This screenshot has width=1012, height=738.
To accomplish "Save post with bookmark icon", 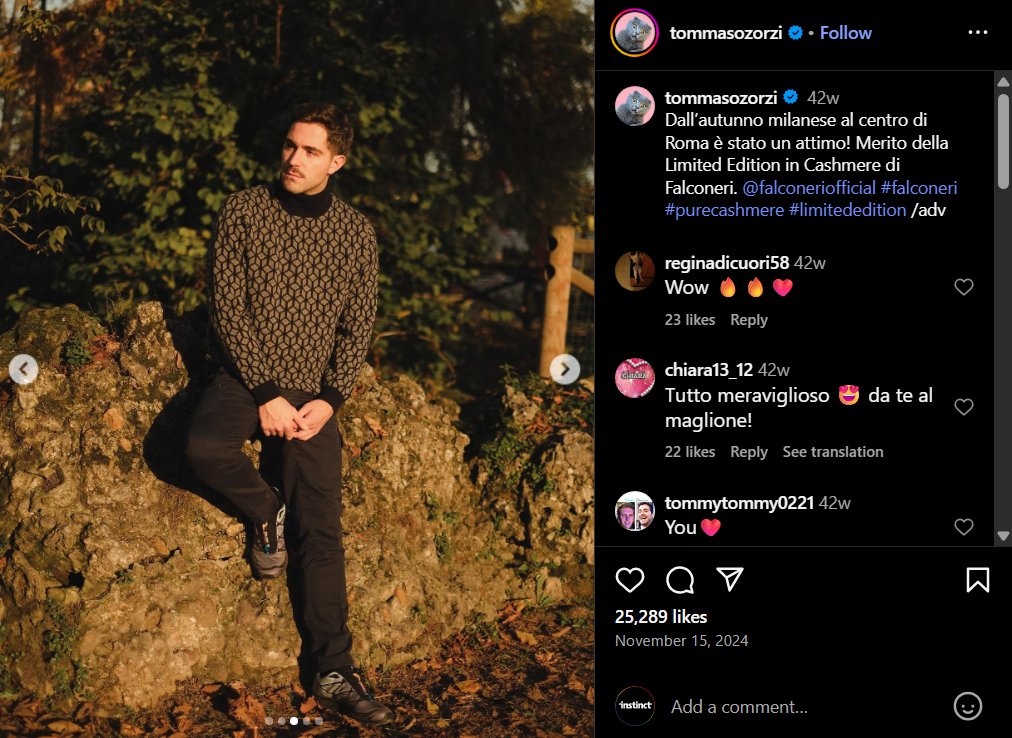I will coord(977,580).
